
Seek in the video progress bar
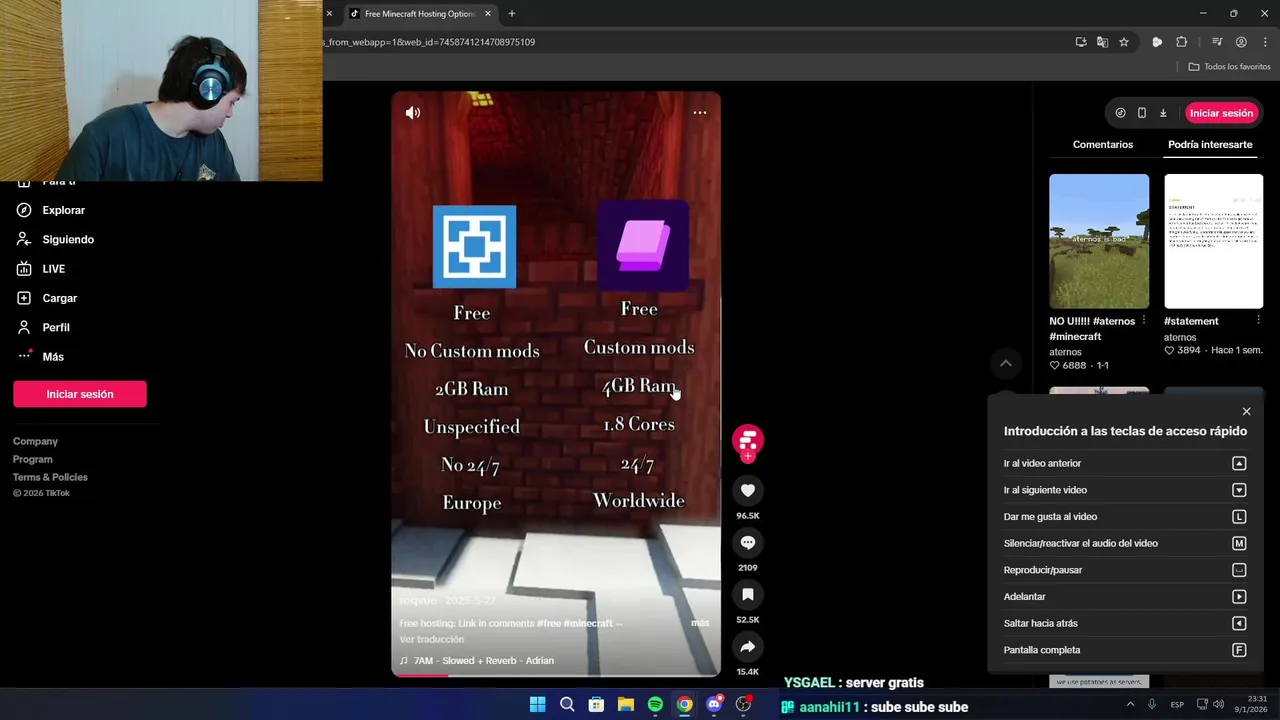556,675
